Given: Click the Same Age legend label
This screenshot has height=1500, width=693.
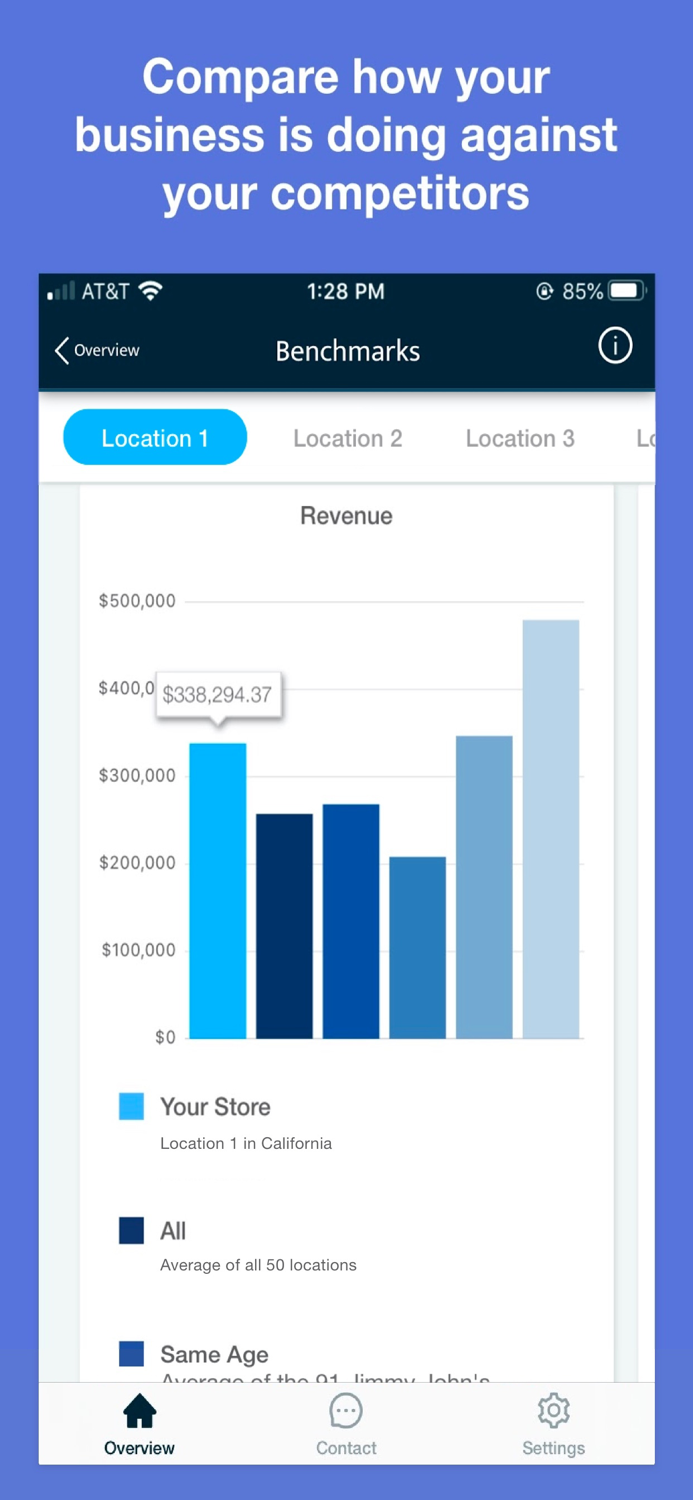Looking at the screenshot, I should (x=214, y=1355).
